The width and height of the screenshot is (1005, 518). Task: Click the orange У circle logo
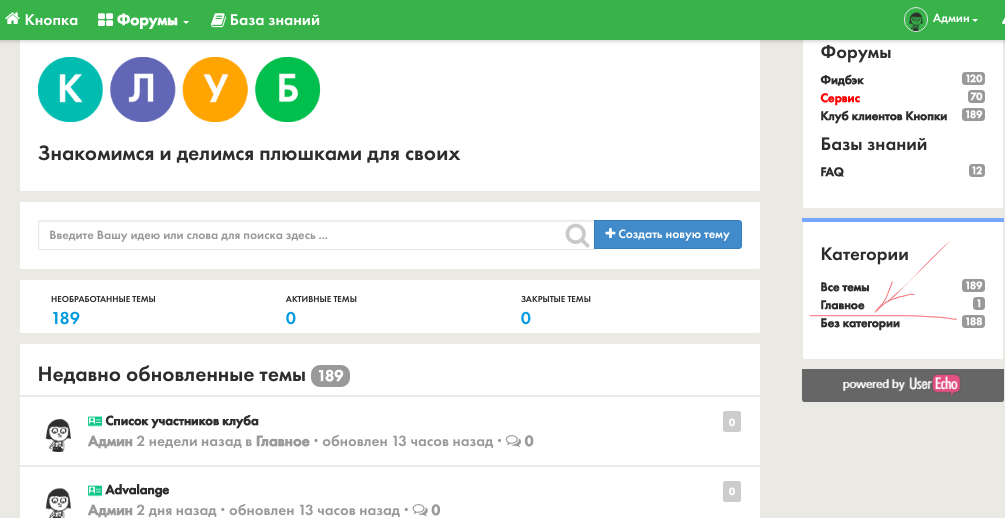click(x=215, y=90)
